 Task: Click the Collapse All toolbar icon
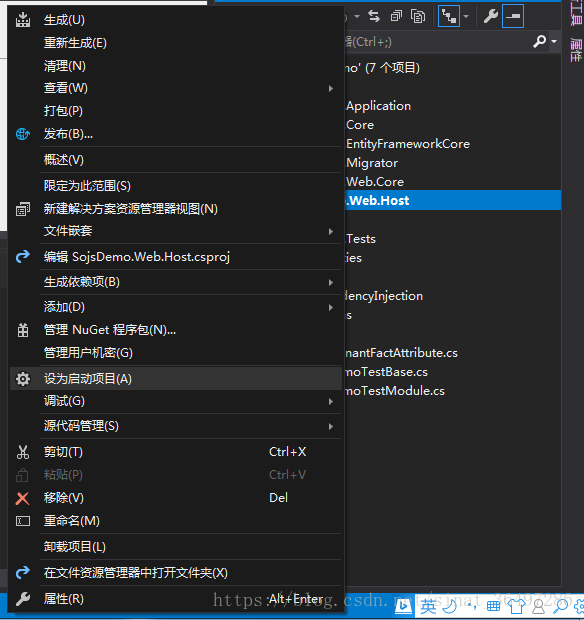(396, 16)
